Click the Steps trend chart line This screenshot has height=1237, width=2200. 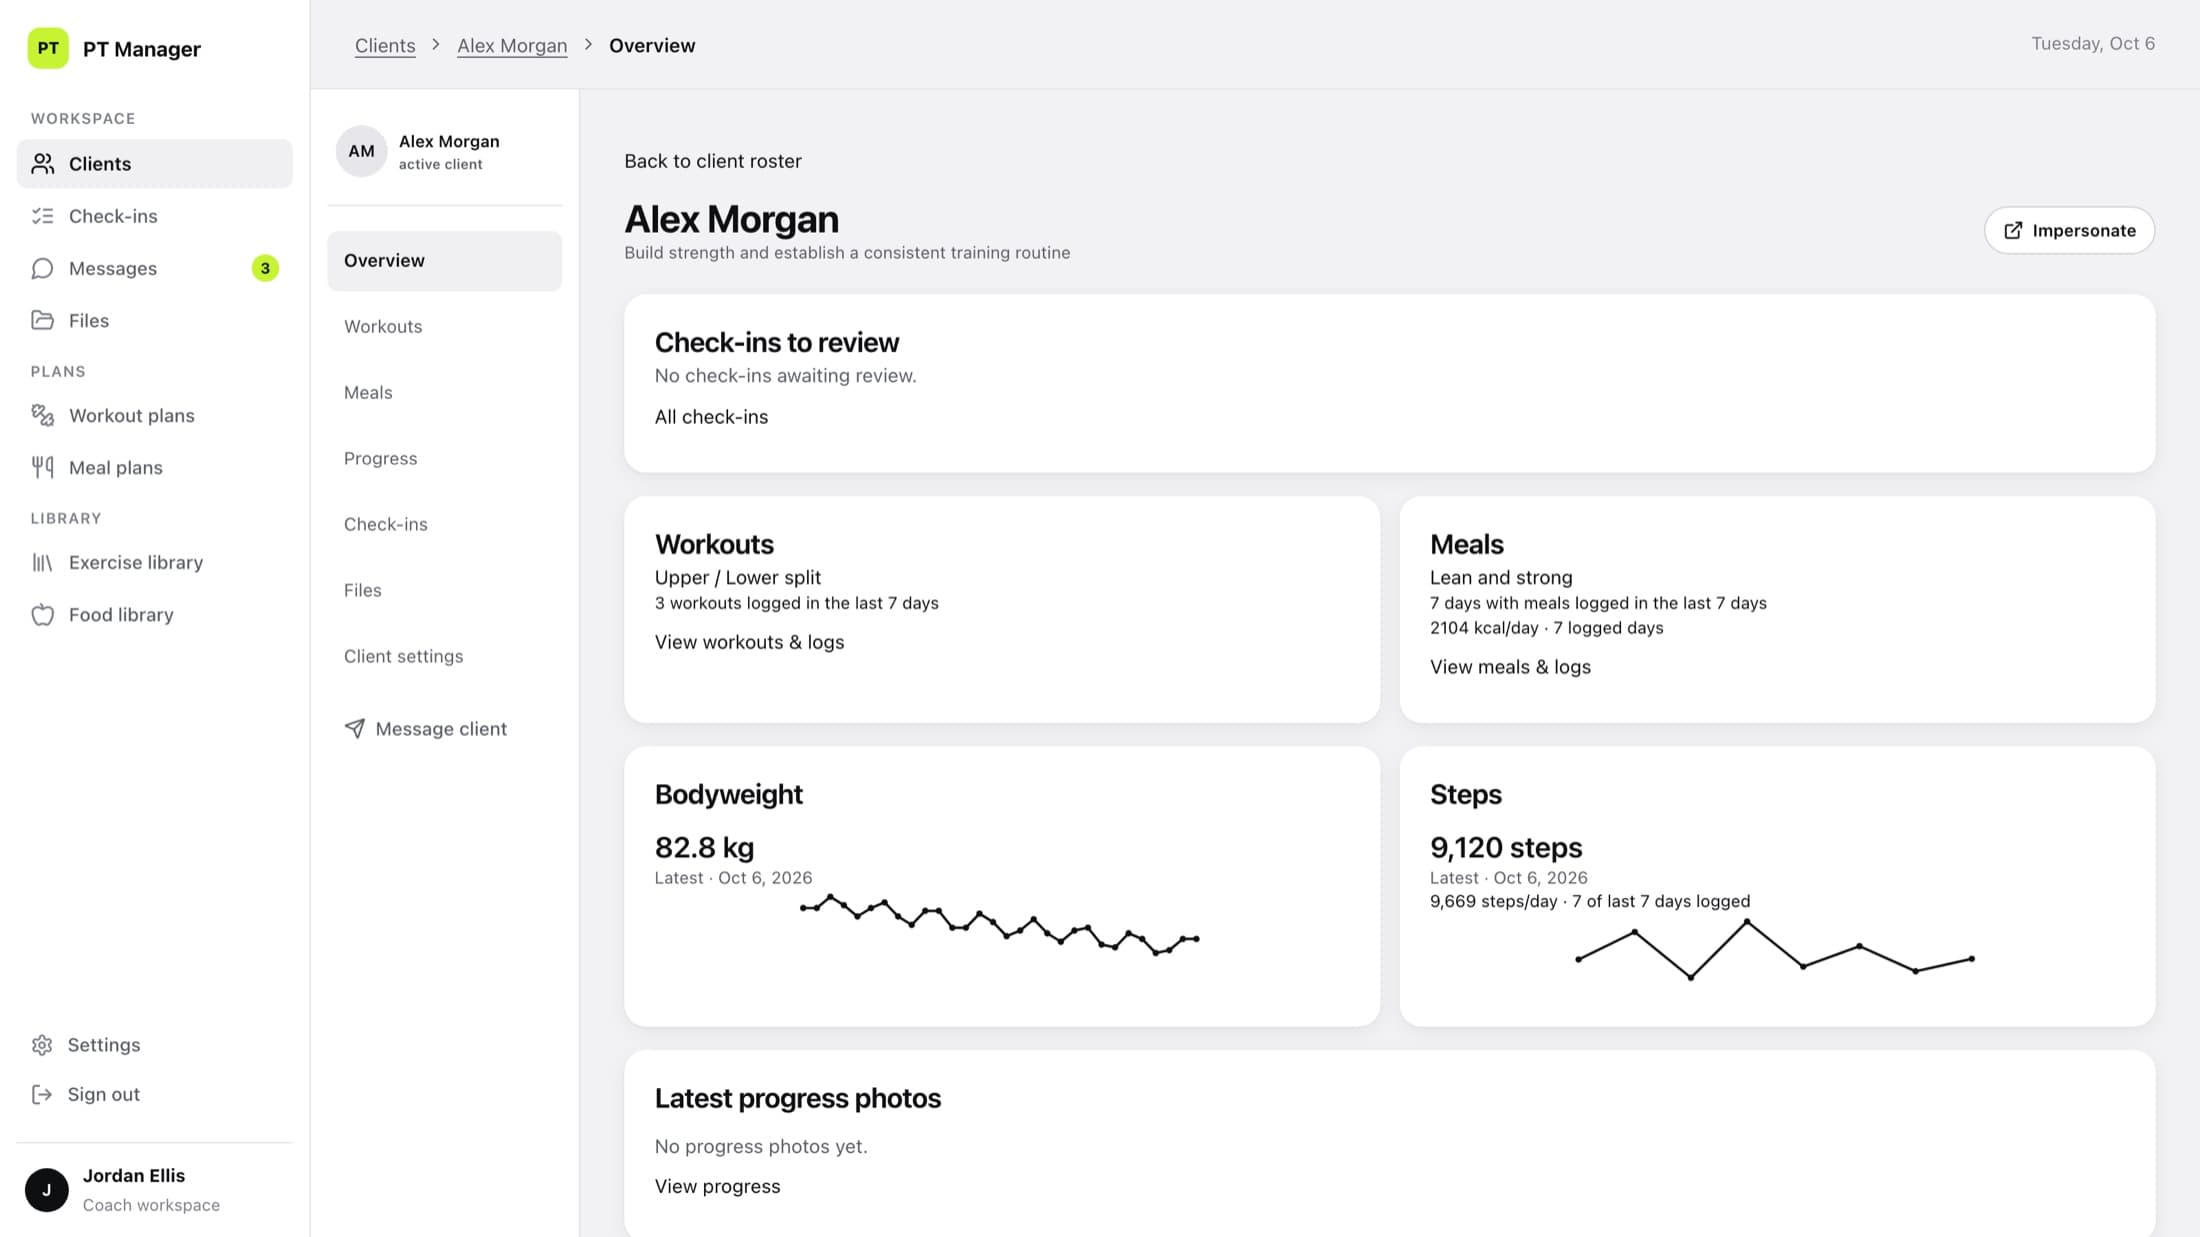click(1775, 949)
